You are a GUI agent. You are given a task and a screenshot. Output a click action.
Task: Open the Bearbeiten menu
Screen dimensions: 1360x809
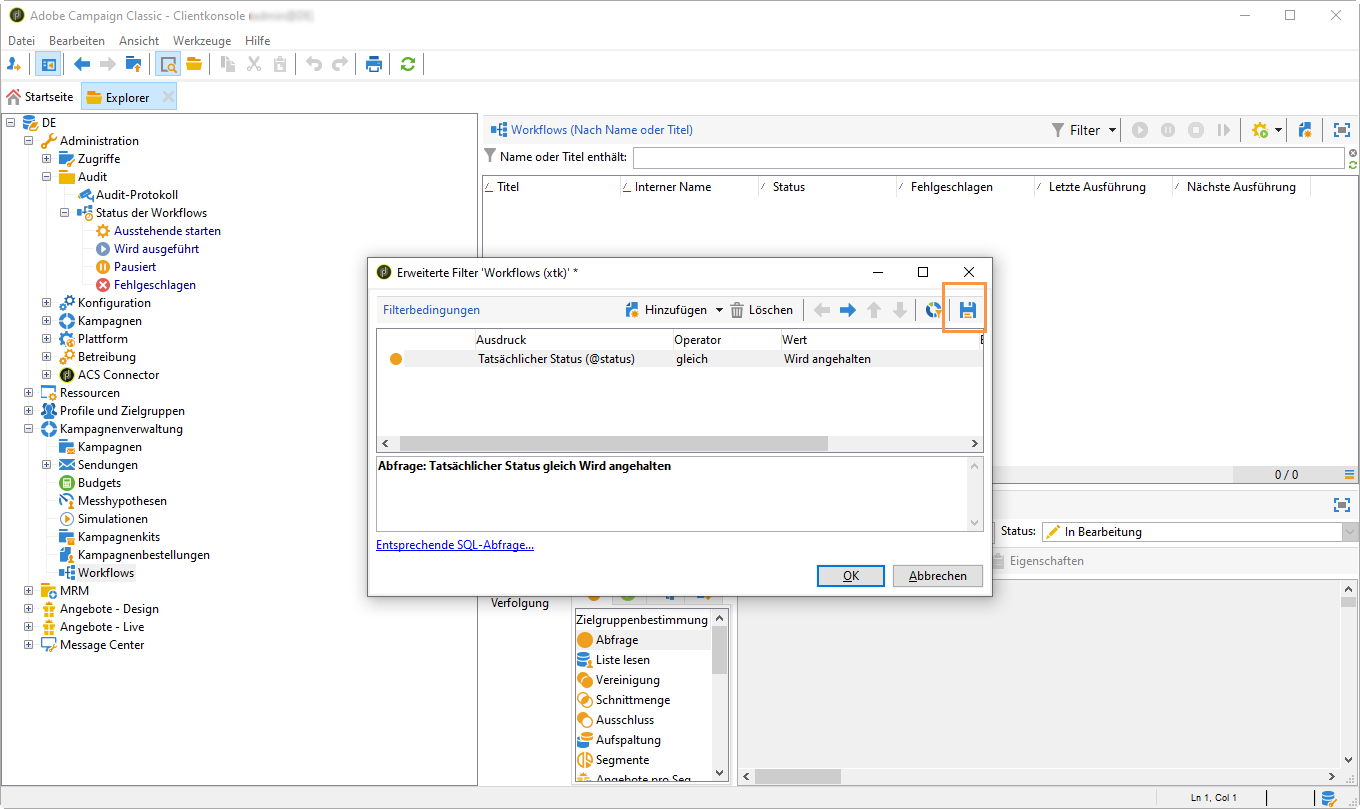(x=77, y=41)
